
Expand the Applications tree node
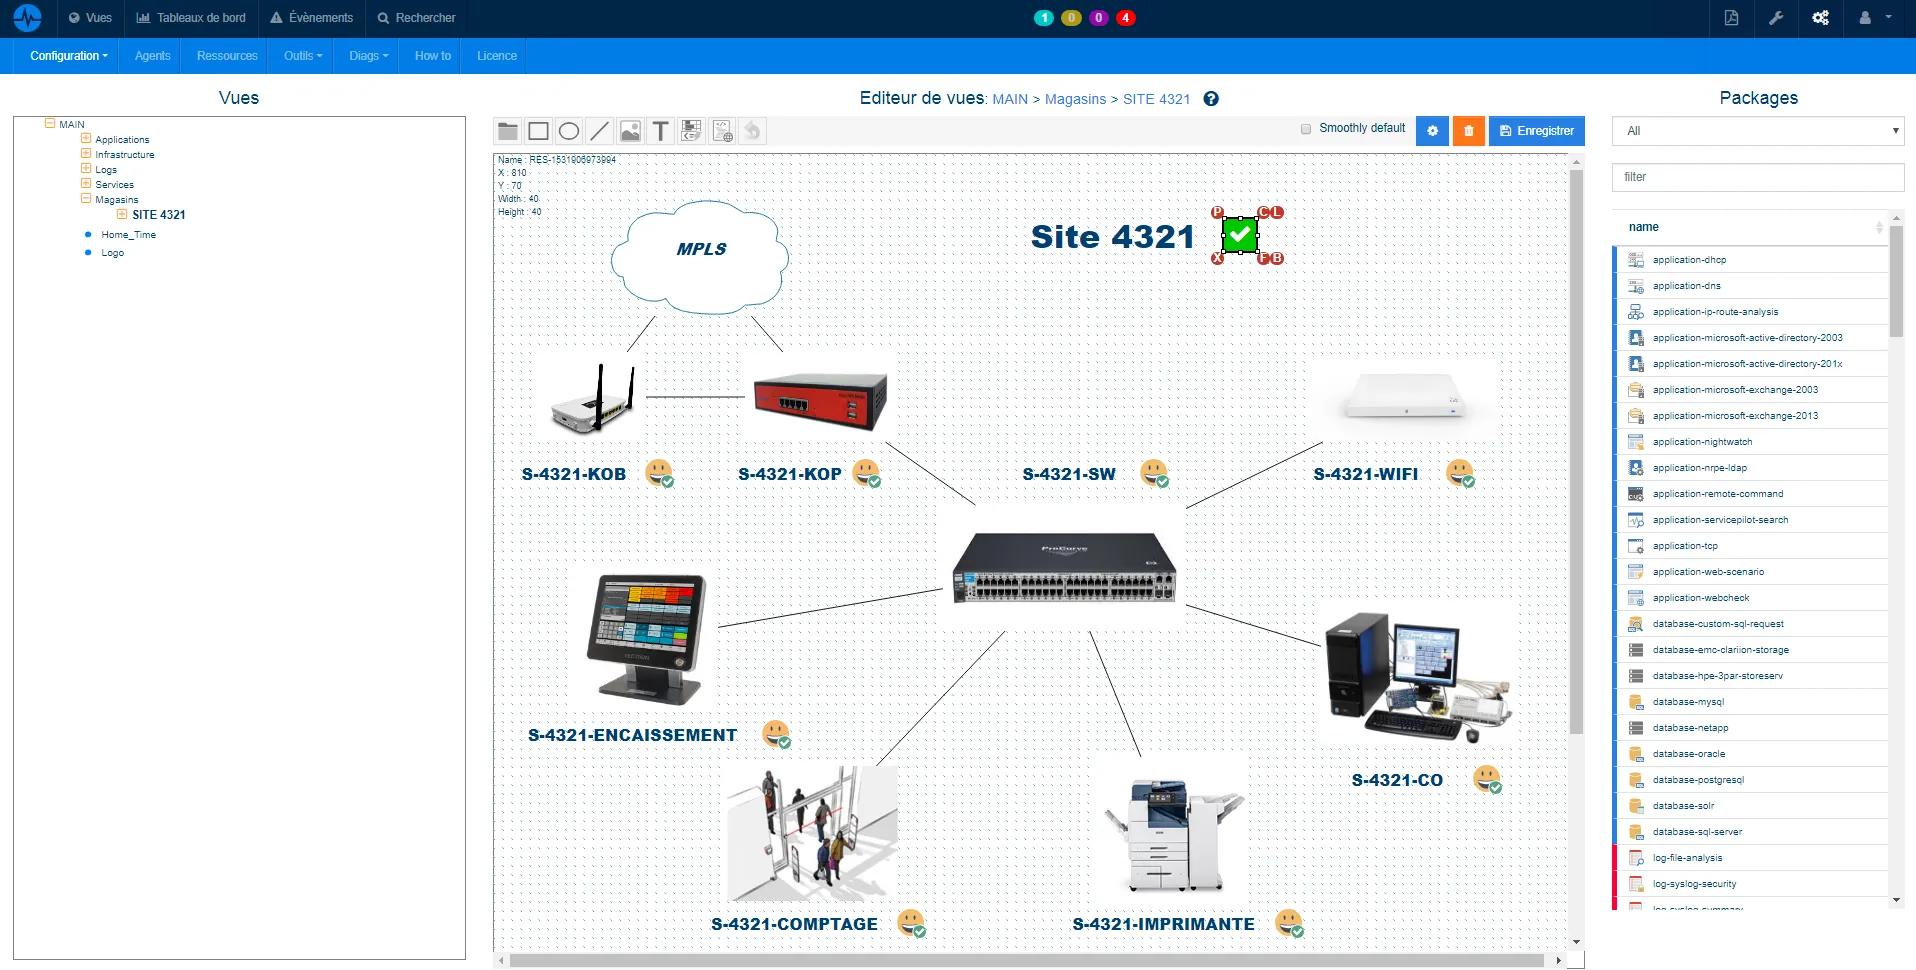point(87,139)
